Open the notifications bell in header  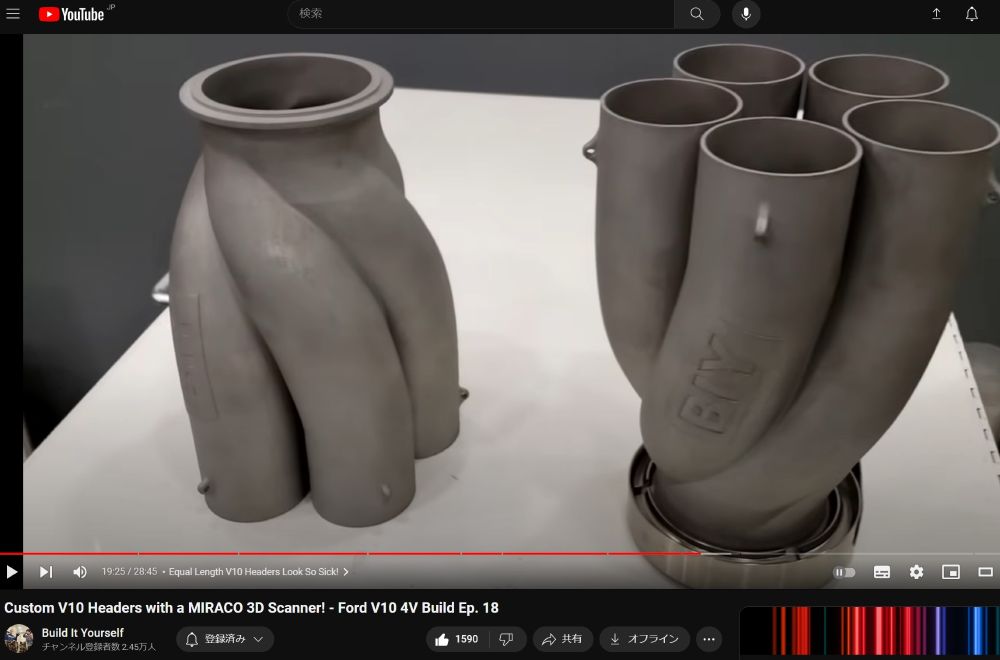pyautogui.click(x=971, y=13)
